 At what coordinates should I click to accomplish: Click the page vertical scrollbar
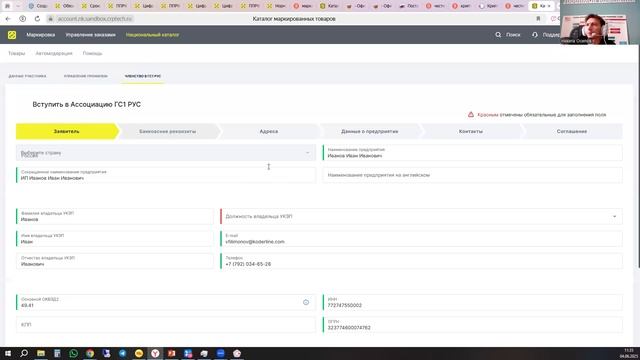(638, 155)
